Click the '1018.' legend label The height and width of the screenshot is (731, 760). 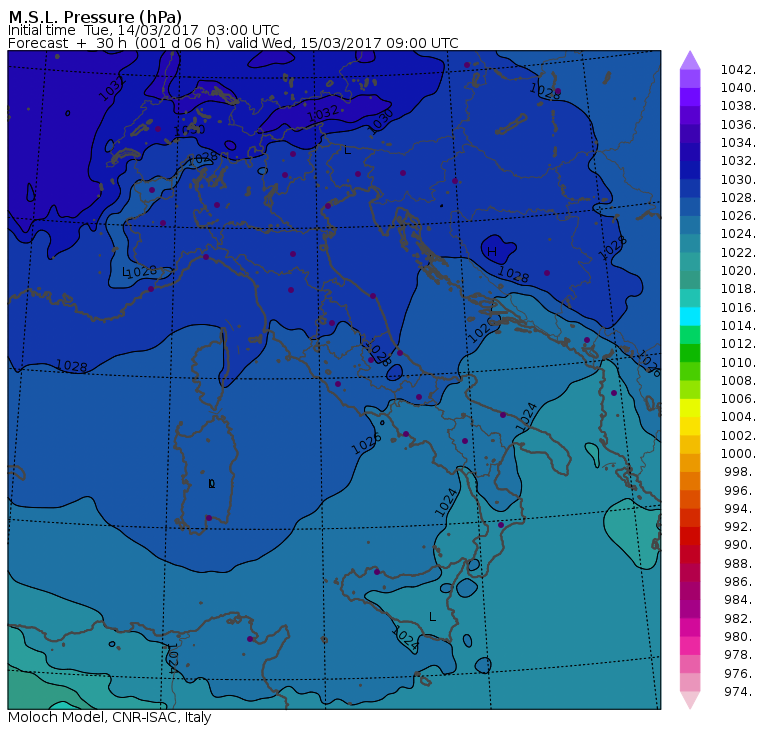(x=738, y=289)
